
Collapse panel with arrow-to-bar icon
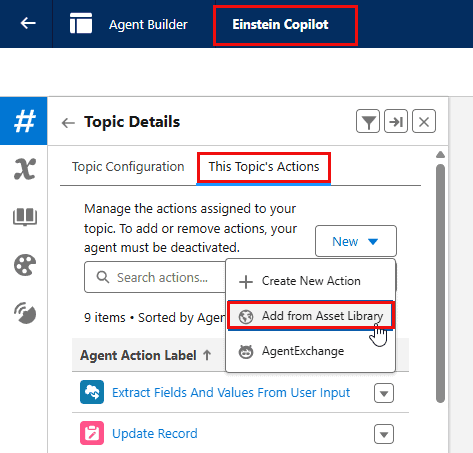pyautogui.click(x=396, y=121)
